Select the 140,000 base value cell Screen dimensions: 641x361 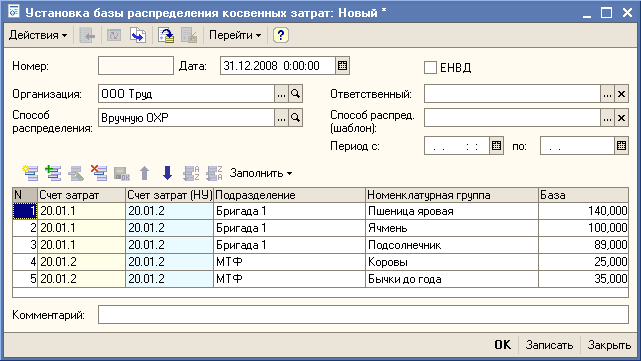583,211
